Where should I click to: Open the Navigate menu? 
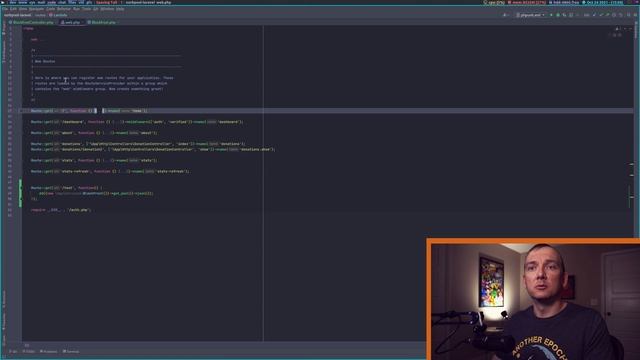coord(36,9)
